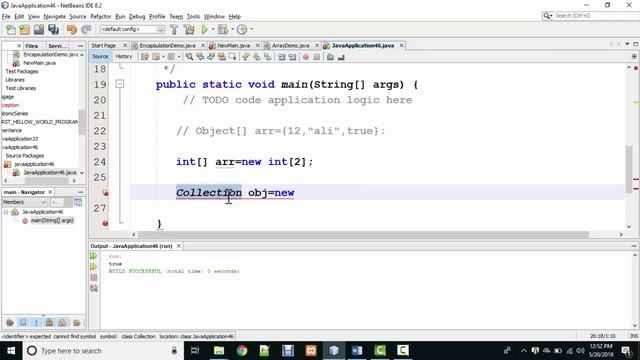
Task: Click the editor horizontal scrollbar
Action: click(363, 234)
